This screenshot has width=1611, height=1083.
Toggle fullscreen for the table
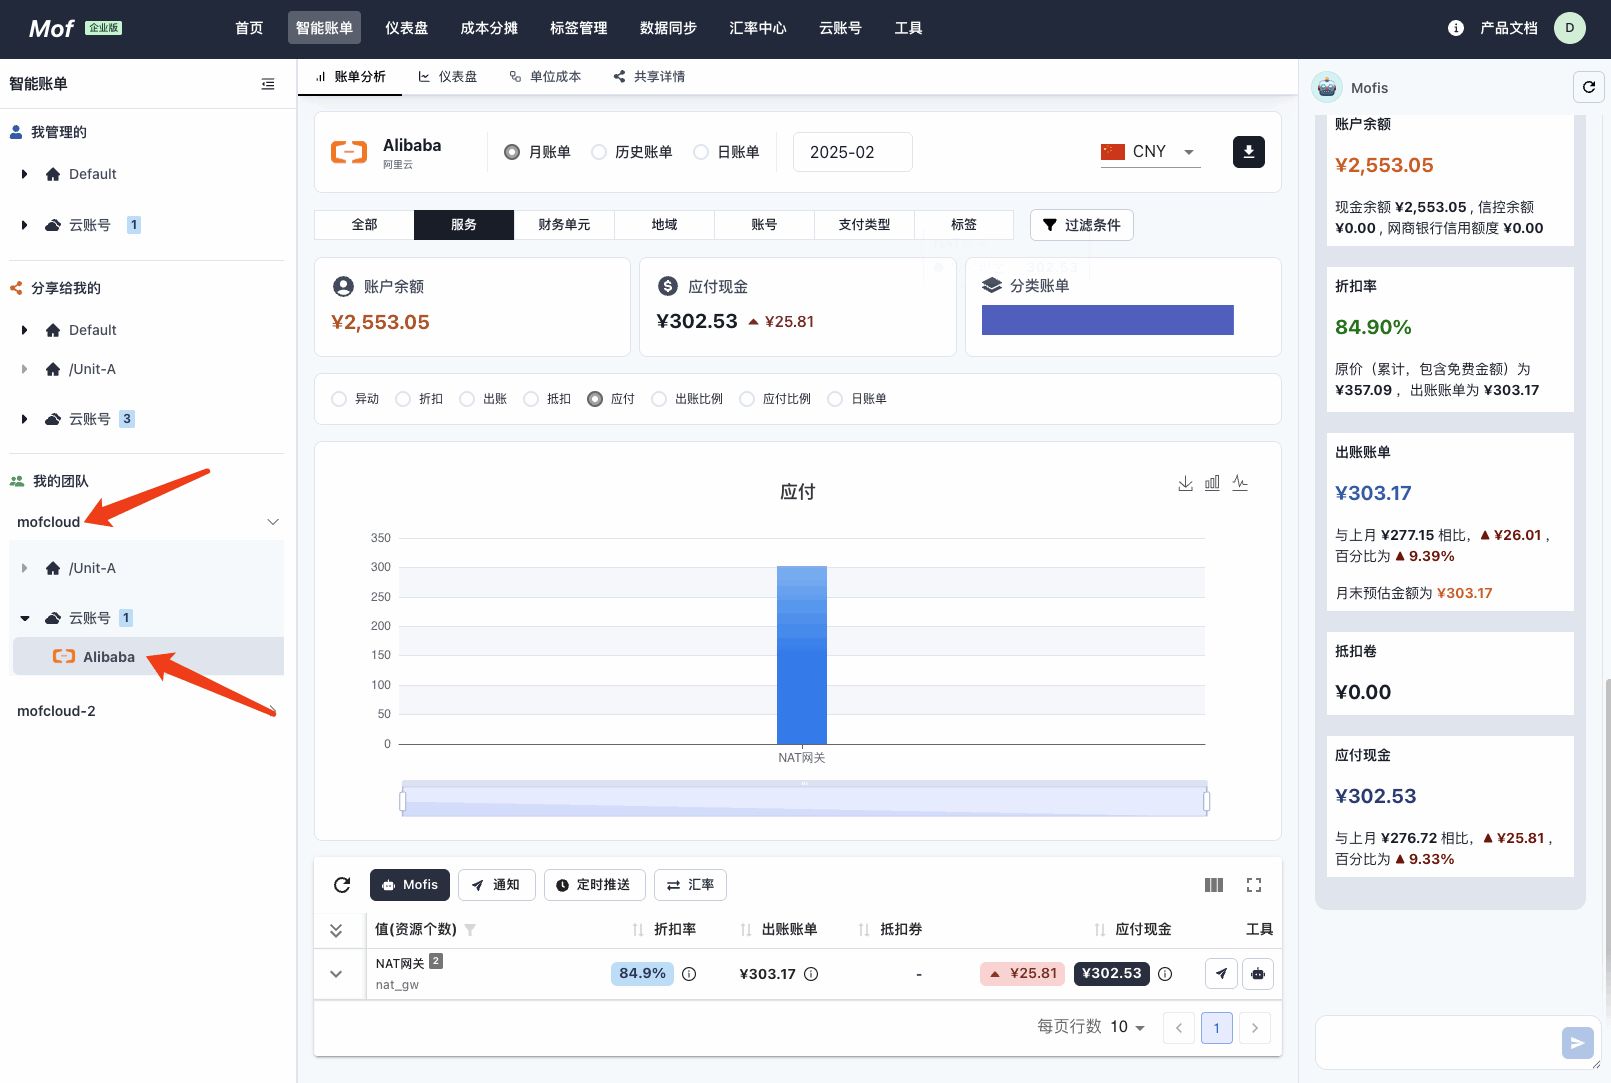click(x=1254, y=885)
